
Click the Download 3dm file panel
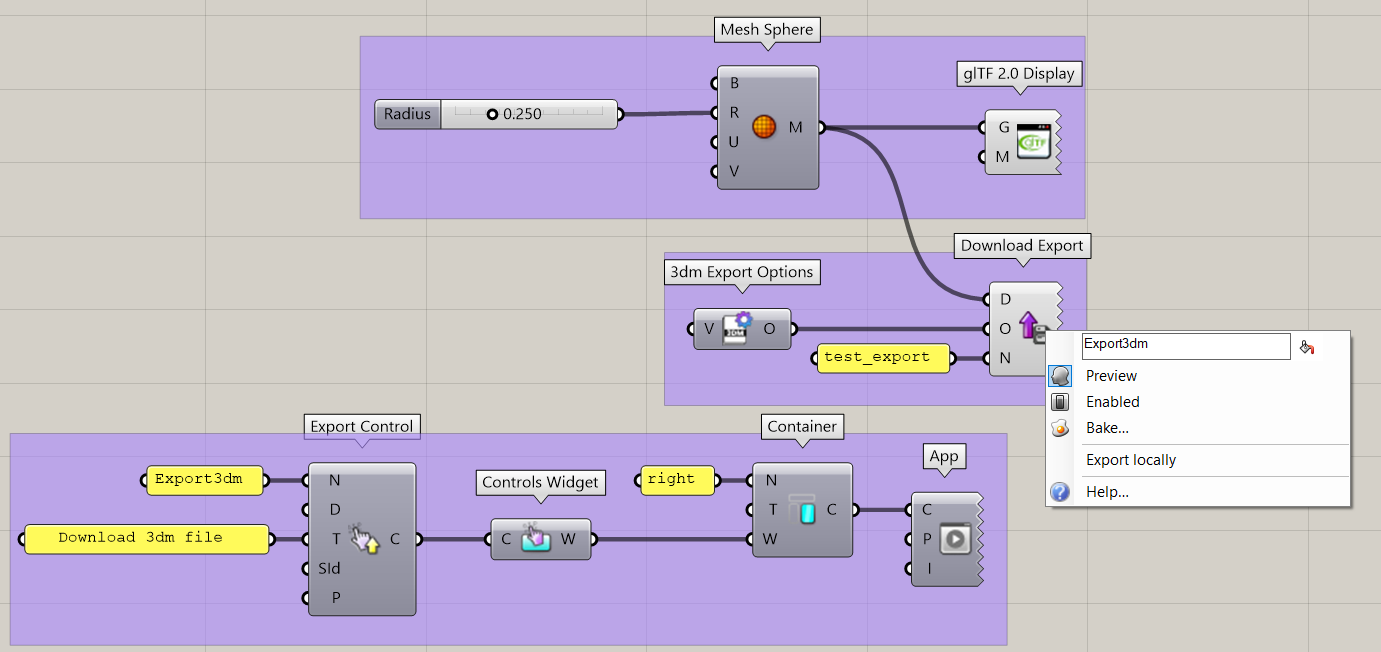click(x=146, y=539)
